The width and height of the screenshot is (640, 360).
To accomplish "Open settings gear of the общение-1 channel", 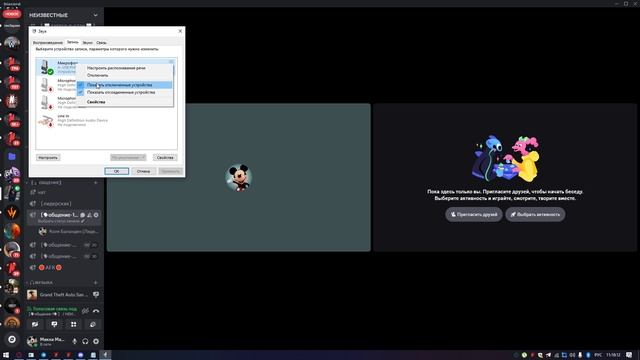I will (x=96, y=215).
